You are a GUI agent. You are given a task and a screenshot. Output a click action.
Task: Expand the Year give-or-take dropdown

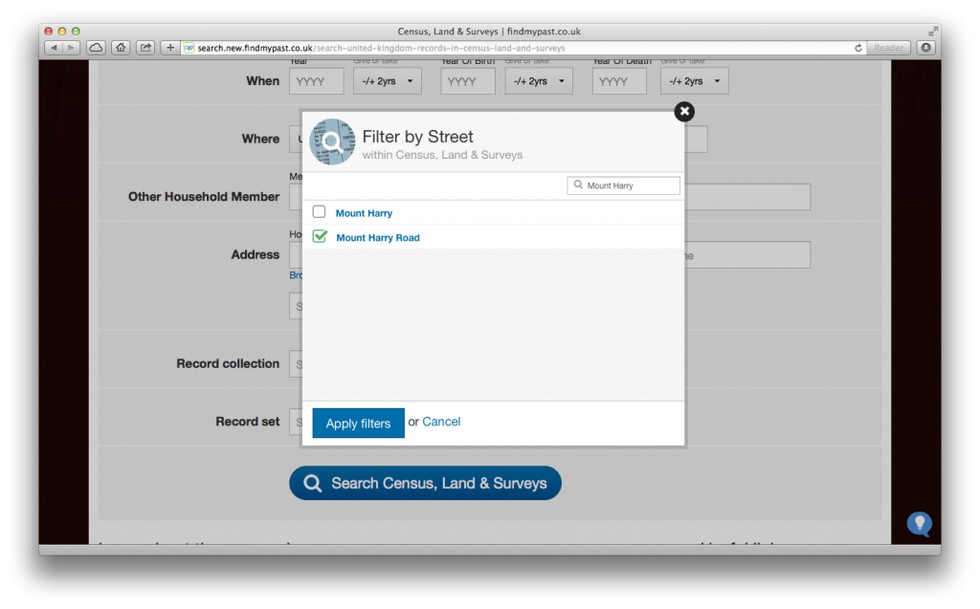pos(387,81)
